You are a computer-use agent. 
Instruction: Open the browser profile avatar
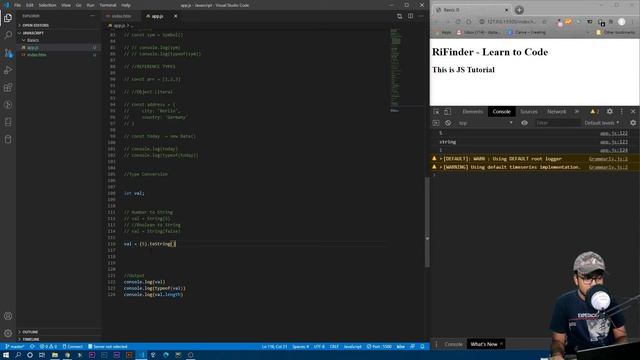(622, 22)
